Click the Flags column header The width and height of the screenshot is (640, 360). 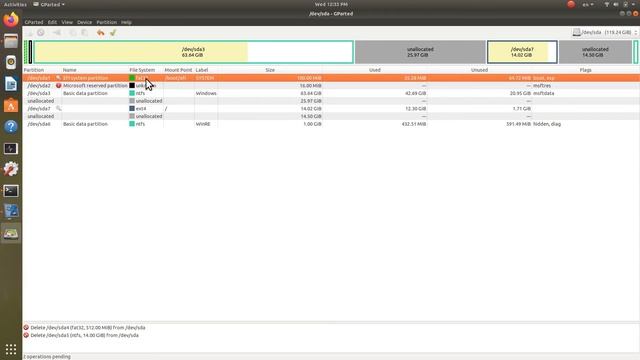[585, 70]
